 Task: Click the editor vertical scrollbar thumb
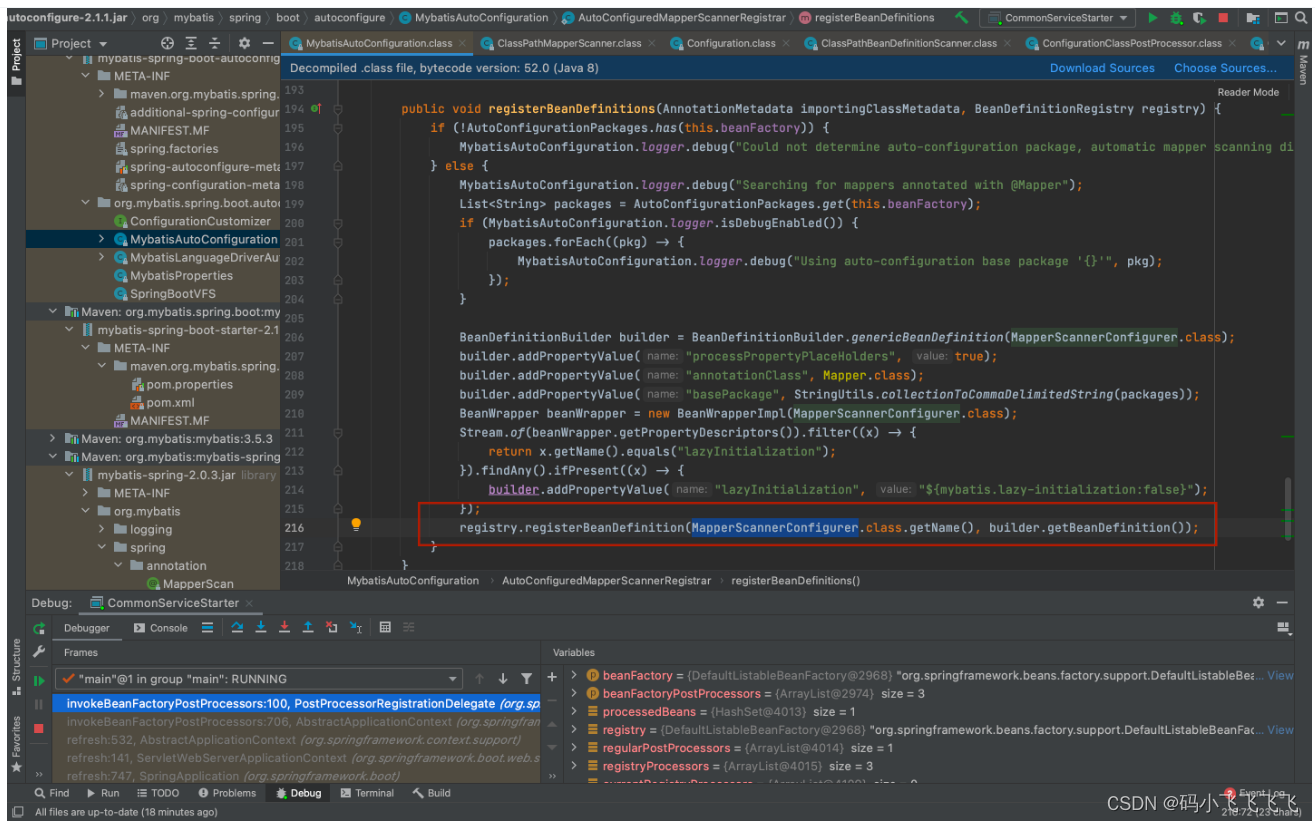[1289, 511]
